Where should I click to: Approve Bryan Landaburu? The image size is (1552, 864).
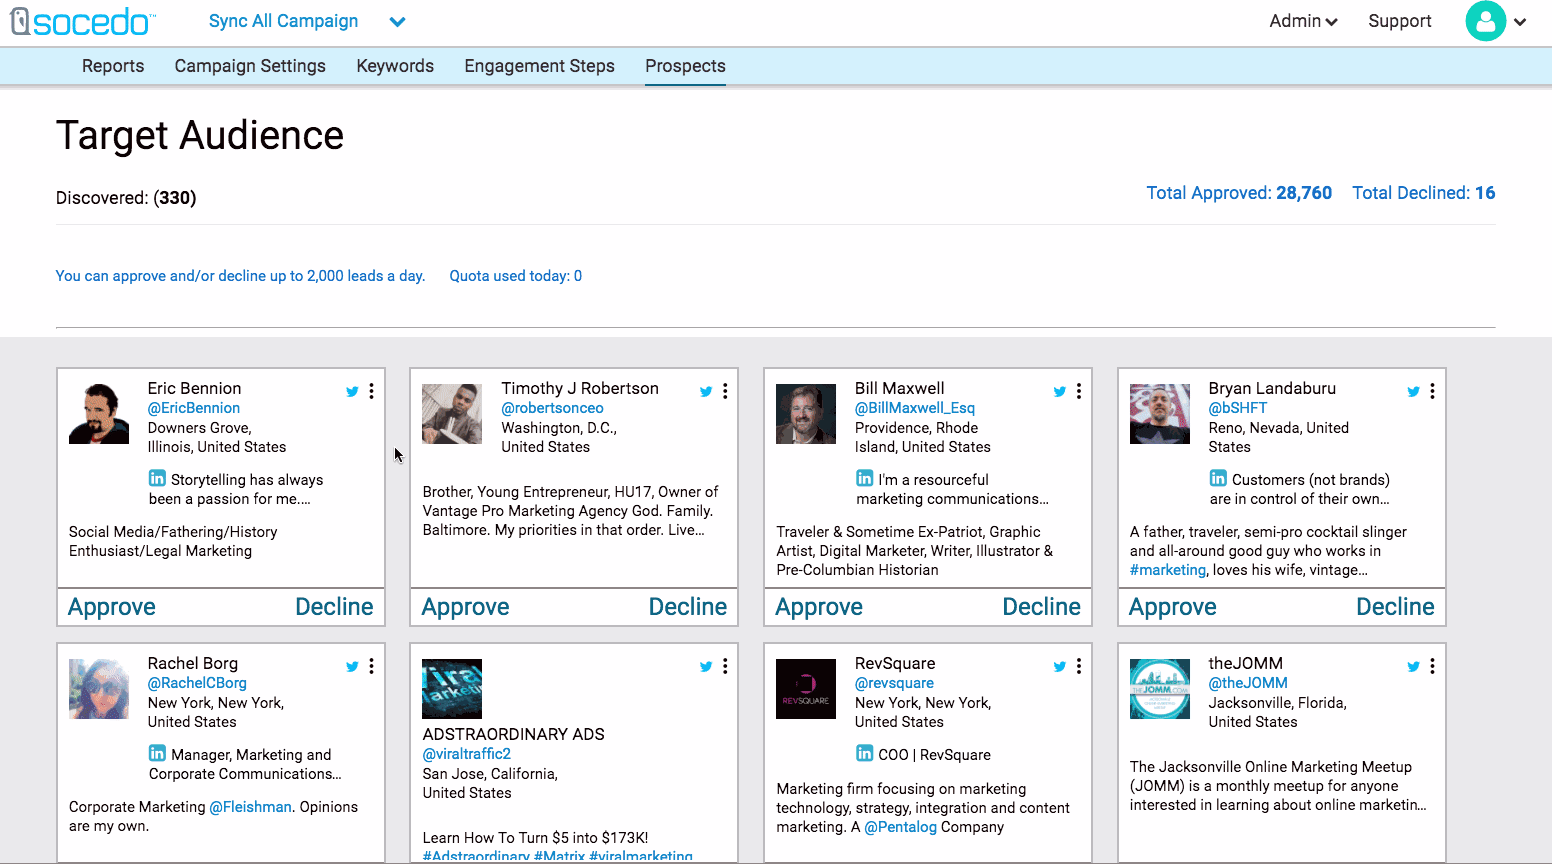pos(1173,607)
